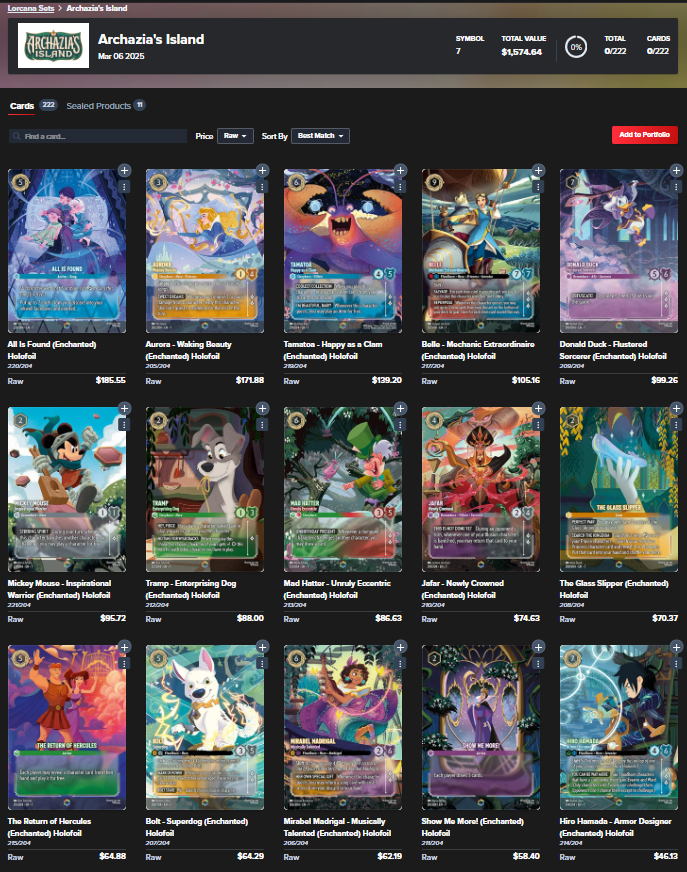Add Donald Duck - Flustered Sorcerer with plus
This screenshot has width=687, height=872.
[676, 170]
